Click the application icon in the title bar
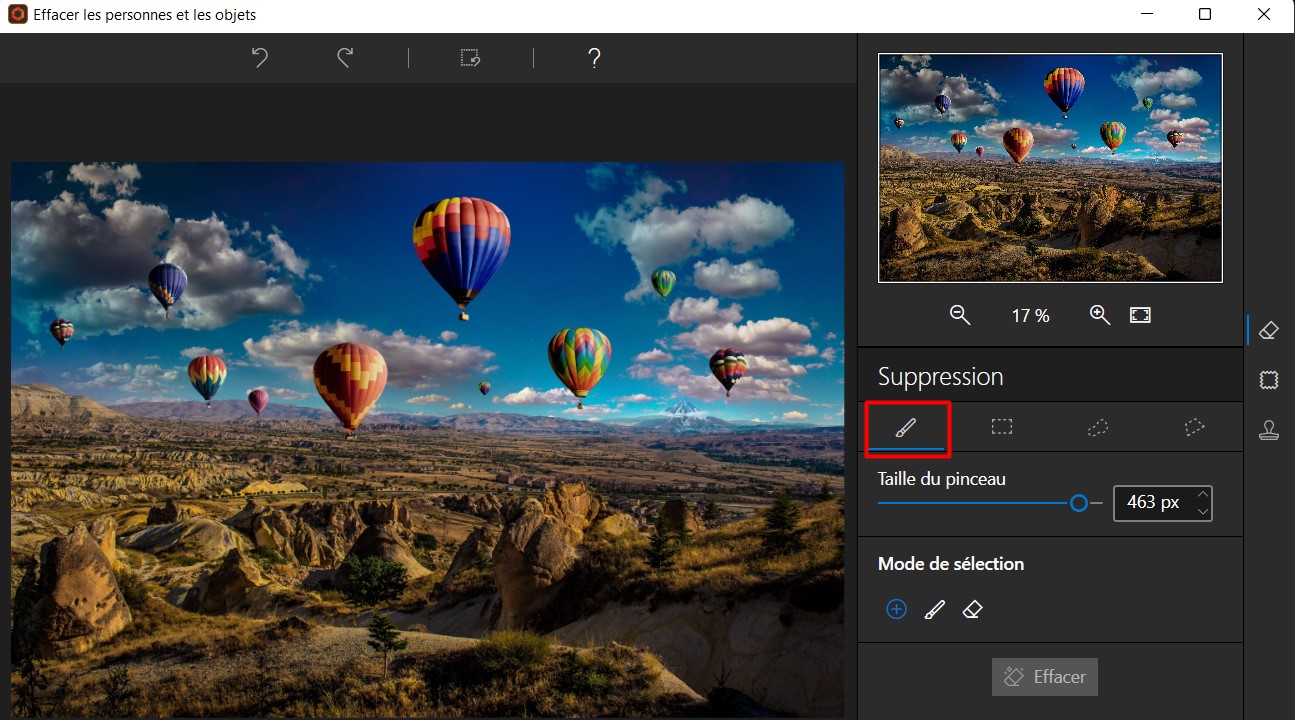The image size is (1295, 720). tap(17, 15)
